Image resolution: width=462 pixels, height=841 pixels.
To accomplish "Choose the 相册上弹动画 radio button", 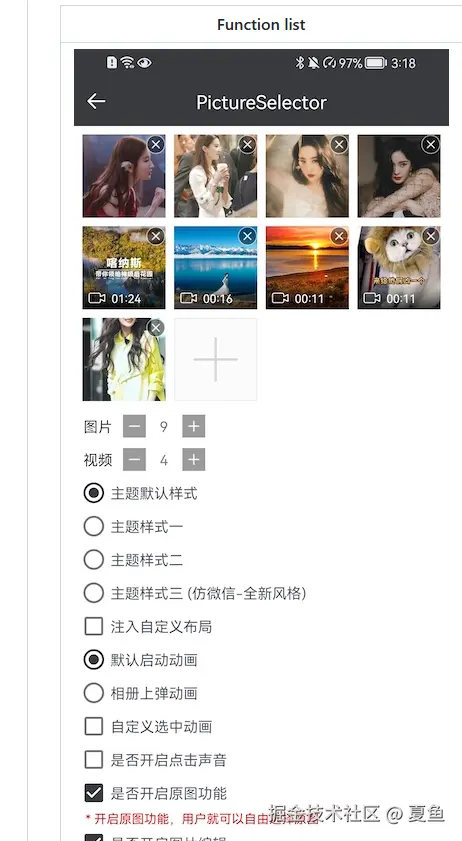I will pos(93,693).
